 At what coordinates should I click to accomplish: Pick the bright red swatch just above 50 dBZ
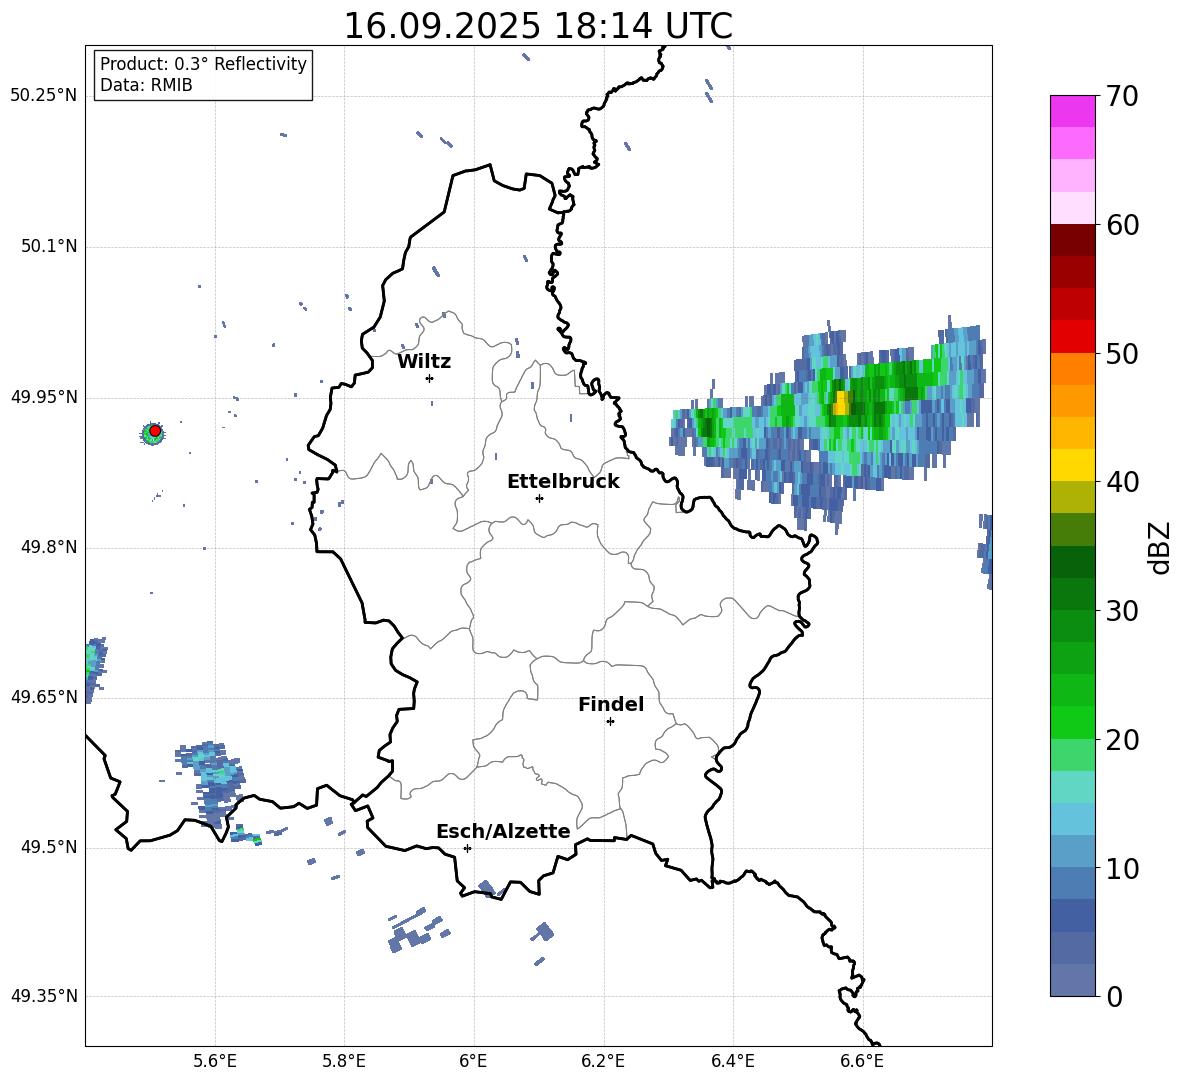1073,337
